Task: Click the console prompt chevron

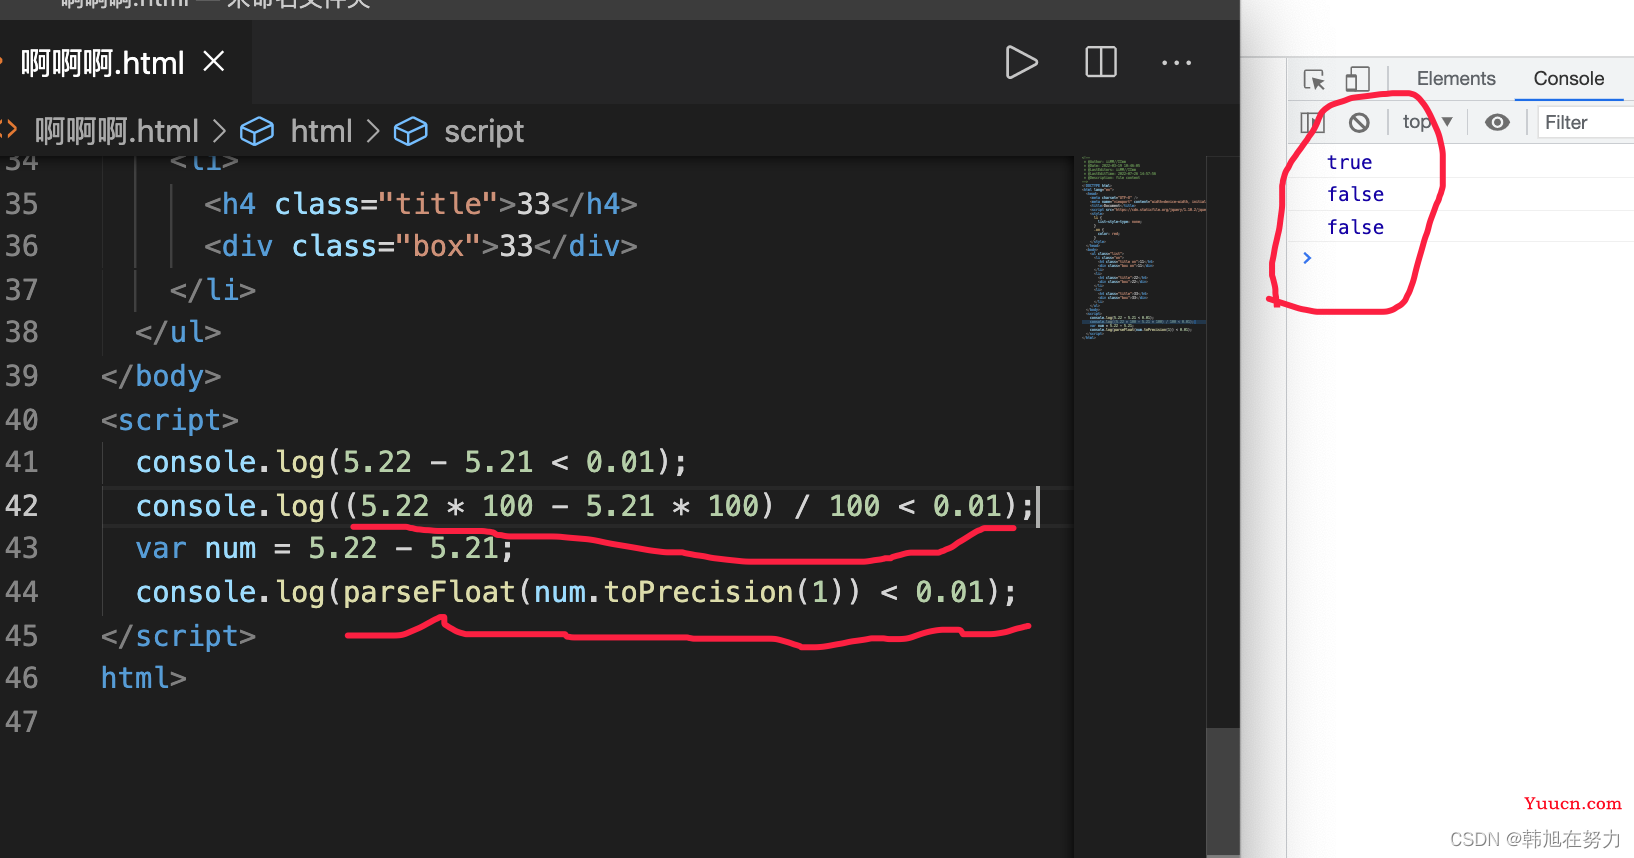Action: pos(1307,258)
